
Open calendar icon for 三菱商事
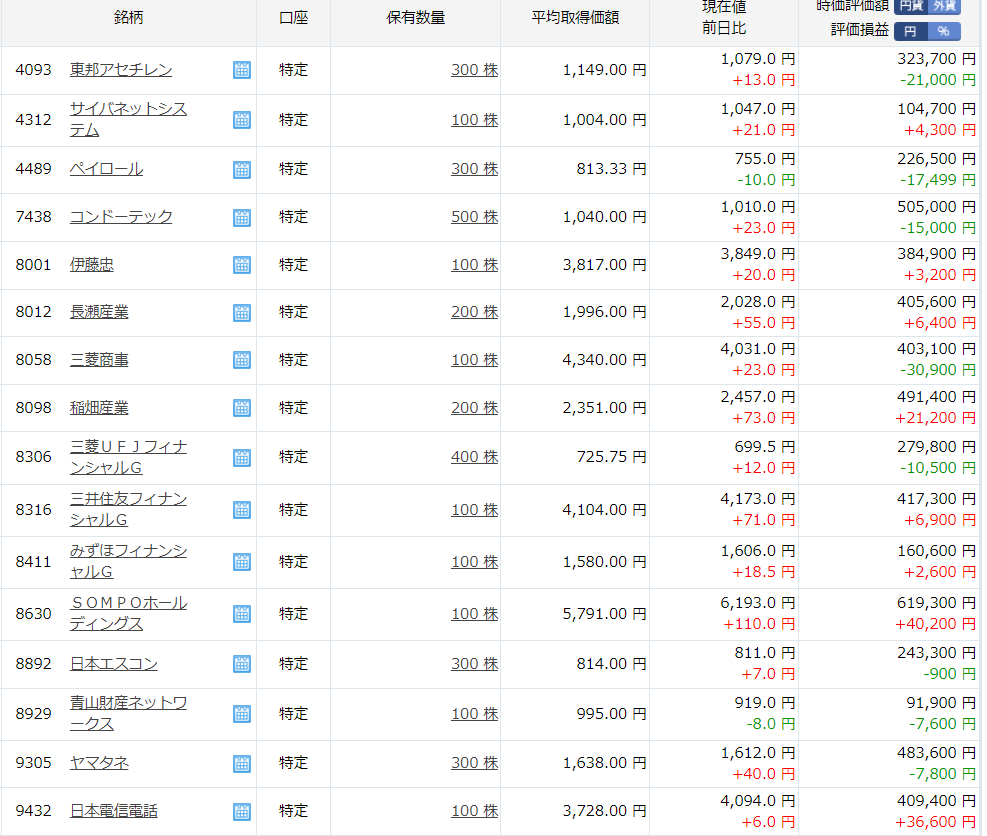click(x=242, y=360)
